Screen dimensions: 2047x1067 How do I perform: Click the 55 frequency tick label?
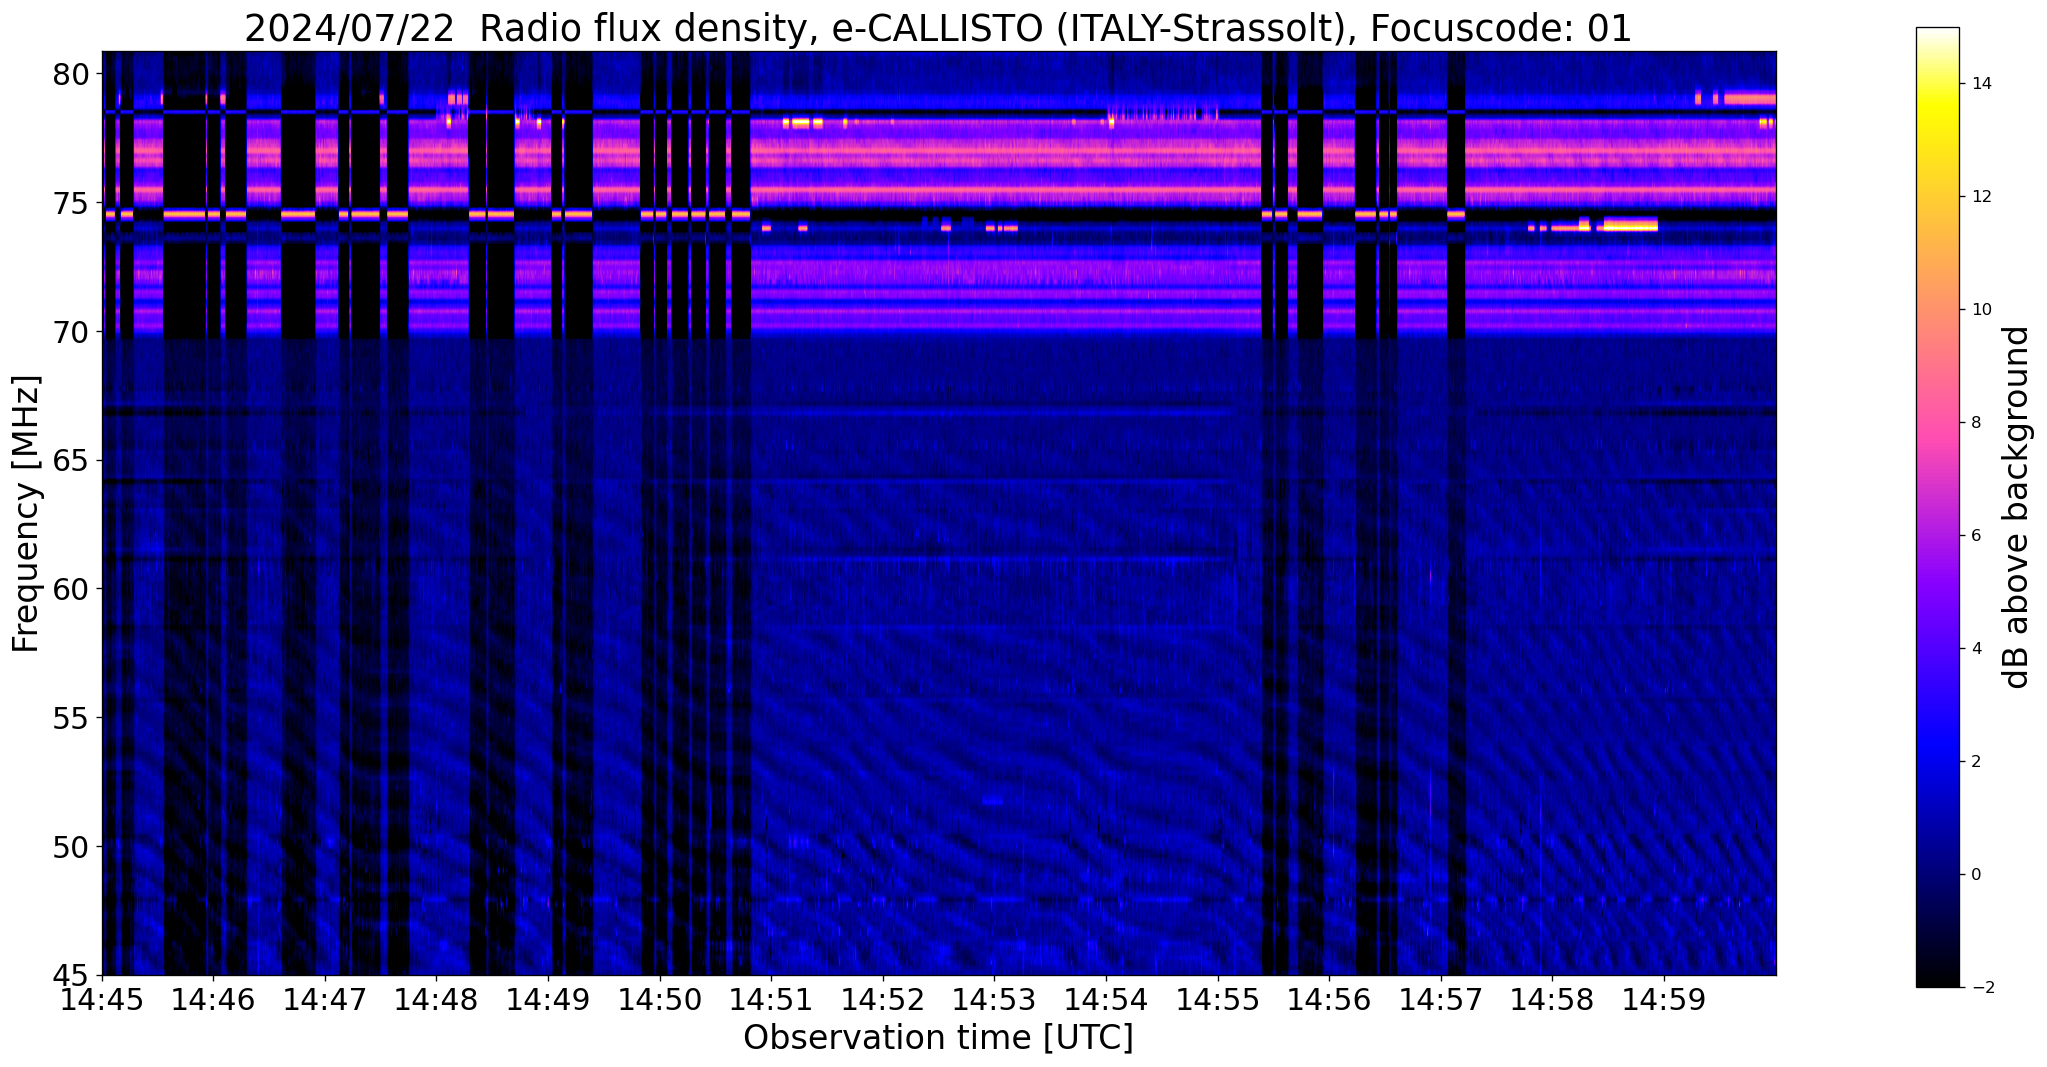[x=71, y=719]
